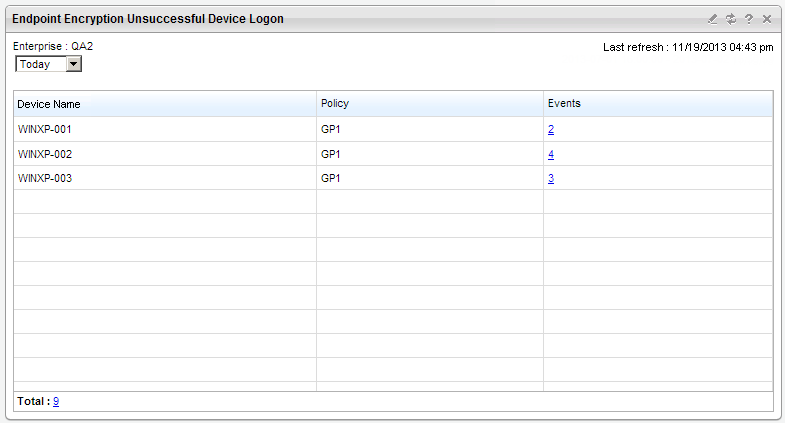Sort by the Device Name column header
This screenshot has width=785, height=423.
tap(49, 104)
